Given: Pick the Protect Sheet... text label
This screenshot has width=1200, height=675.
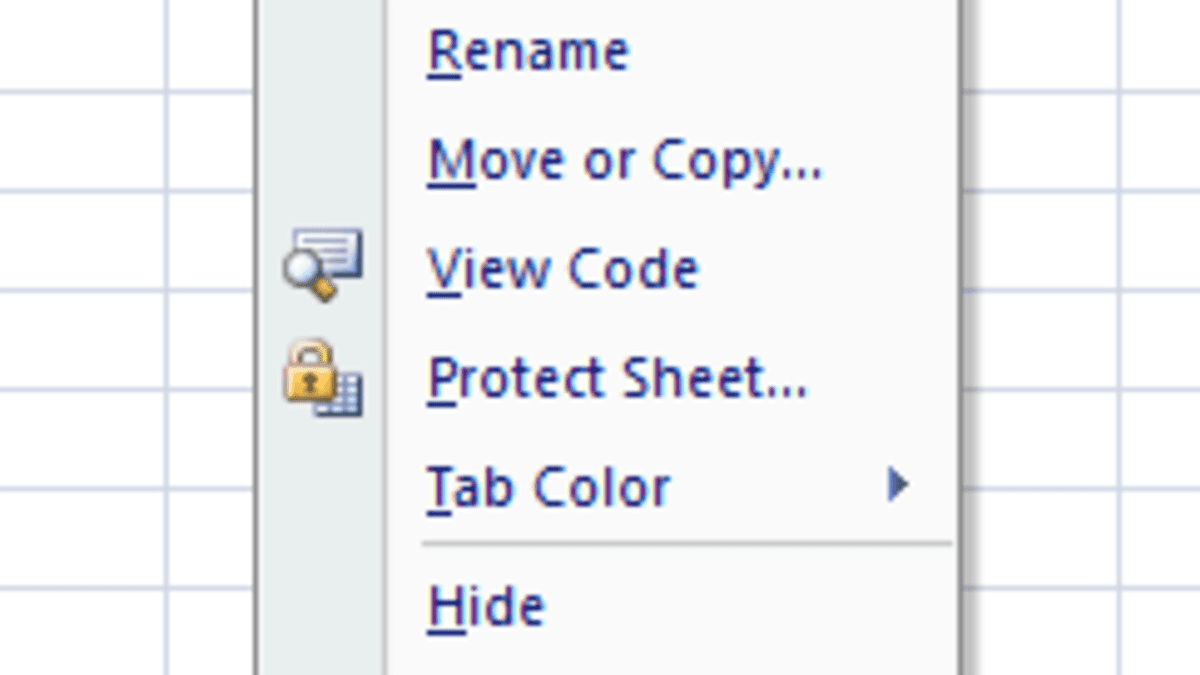Looking at the screenshot, I should pyautogui.click(x=617, y=378).
